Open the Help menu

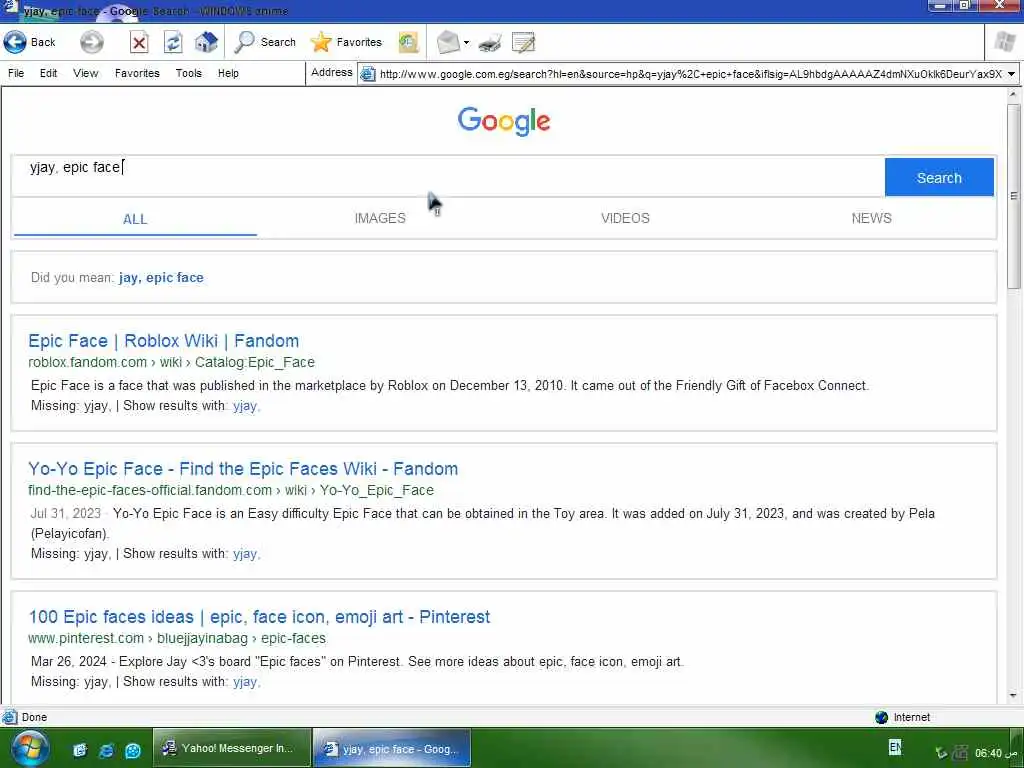point(228,73)
